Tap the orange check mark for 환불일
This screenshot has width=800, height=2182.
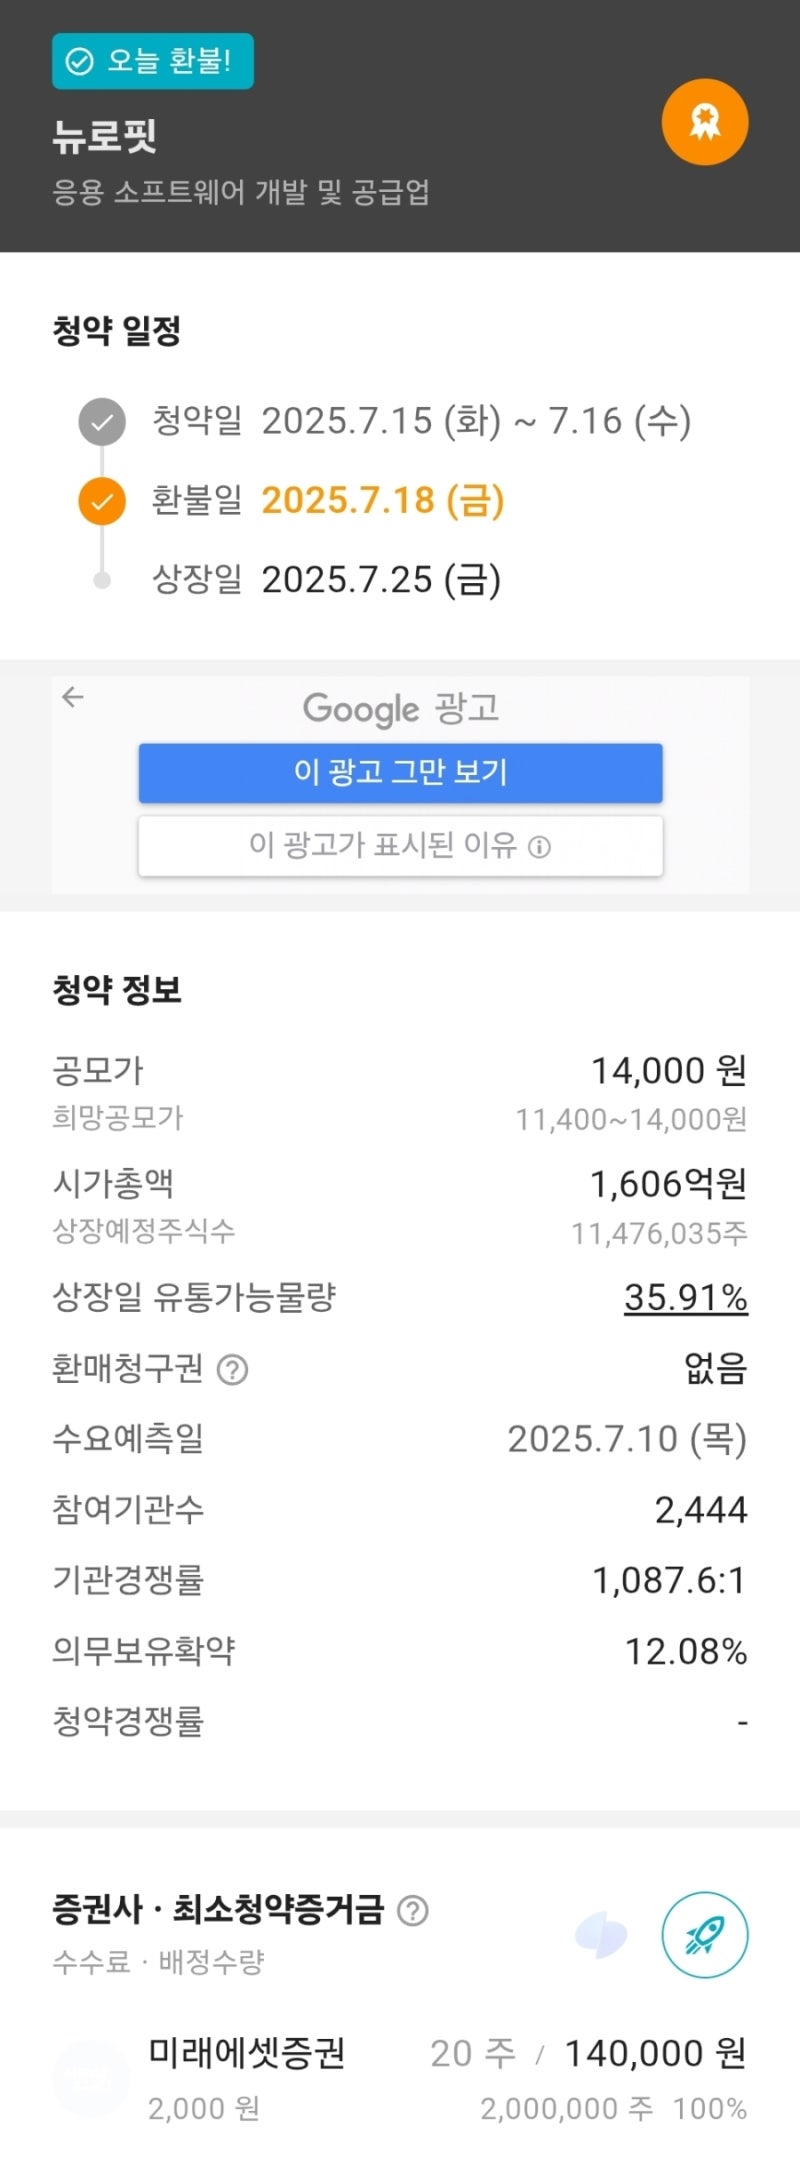coord(102,501)
